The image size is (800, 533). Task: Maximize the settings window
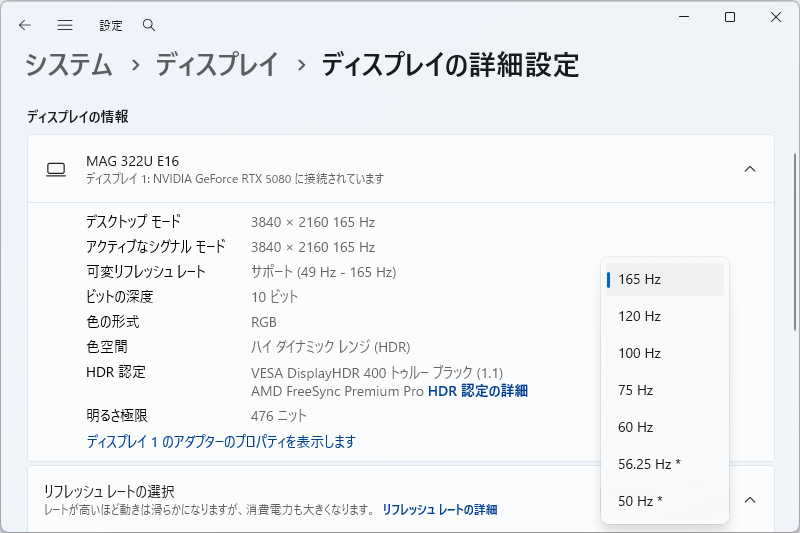[730, 17]
